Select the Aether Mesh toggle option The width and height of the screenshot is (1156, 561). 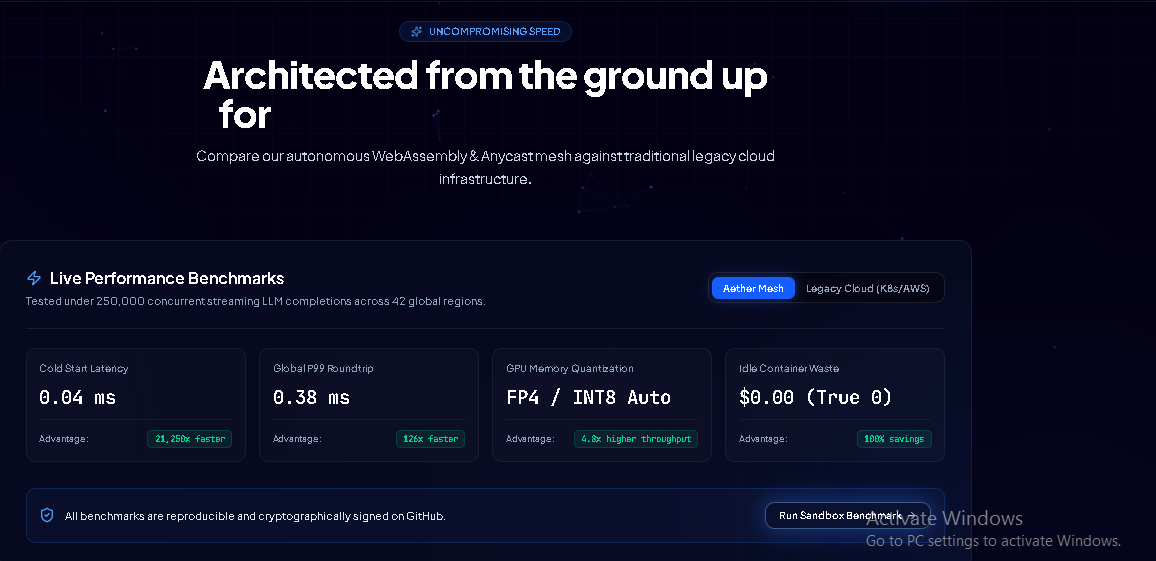point(753,288)
